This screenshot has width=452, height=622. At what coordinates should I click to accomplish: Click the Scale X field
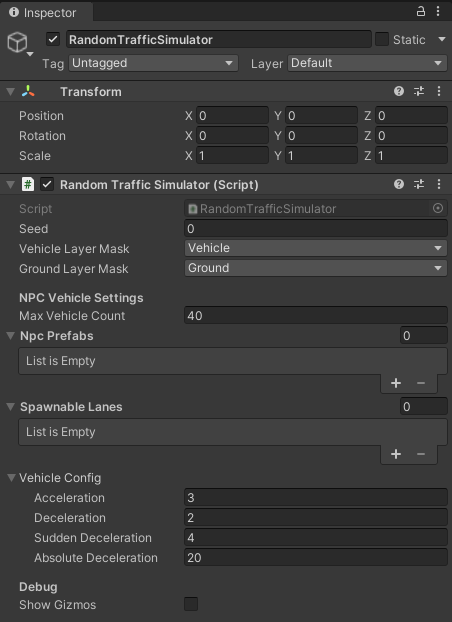pyautogui.click(x=232, y=156)
